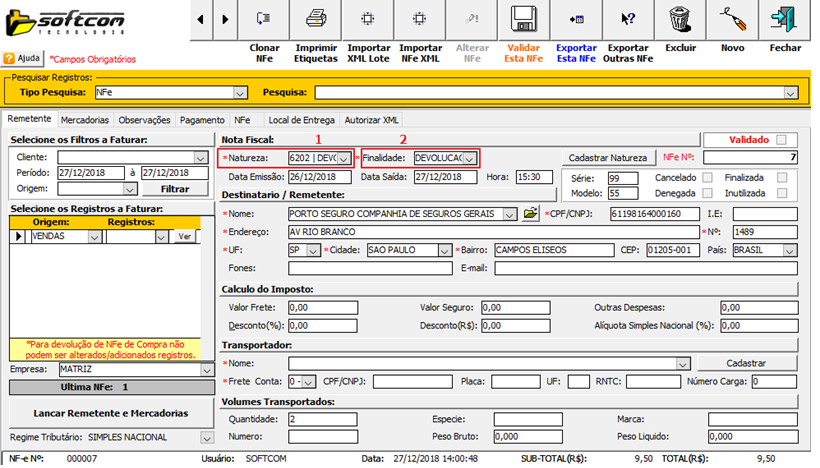The image size is (820, 468).
Task: Click the Lancar Remetente e Mercadorias button
Action: (110, 413)
